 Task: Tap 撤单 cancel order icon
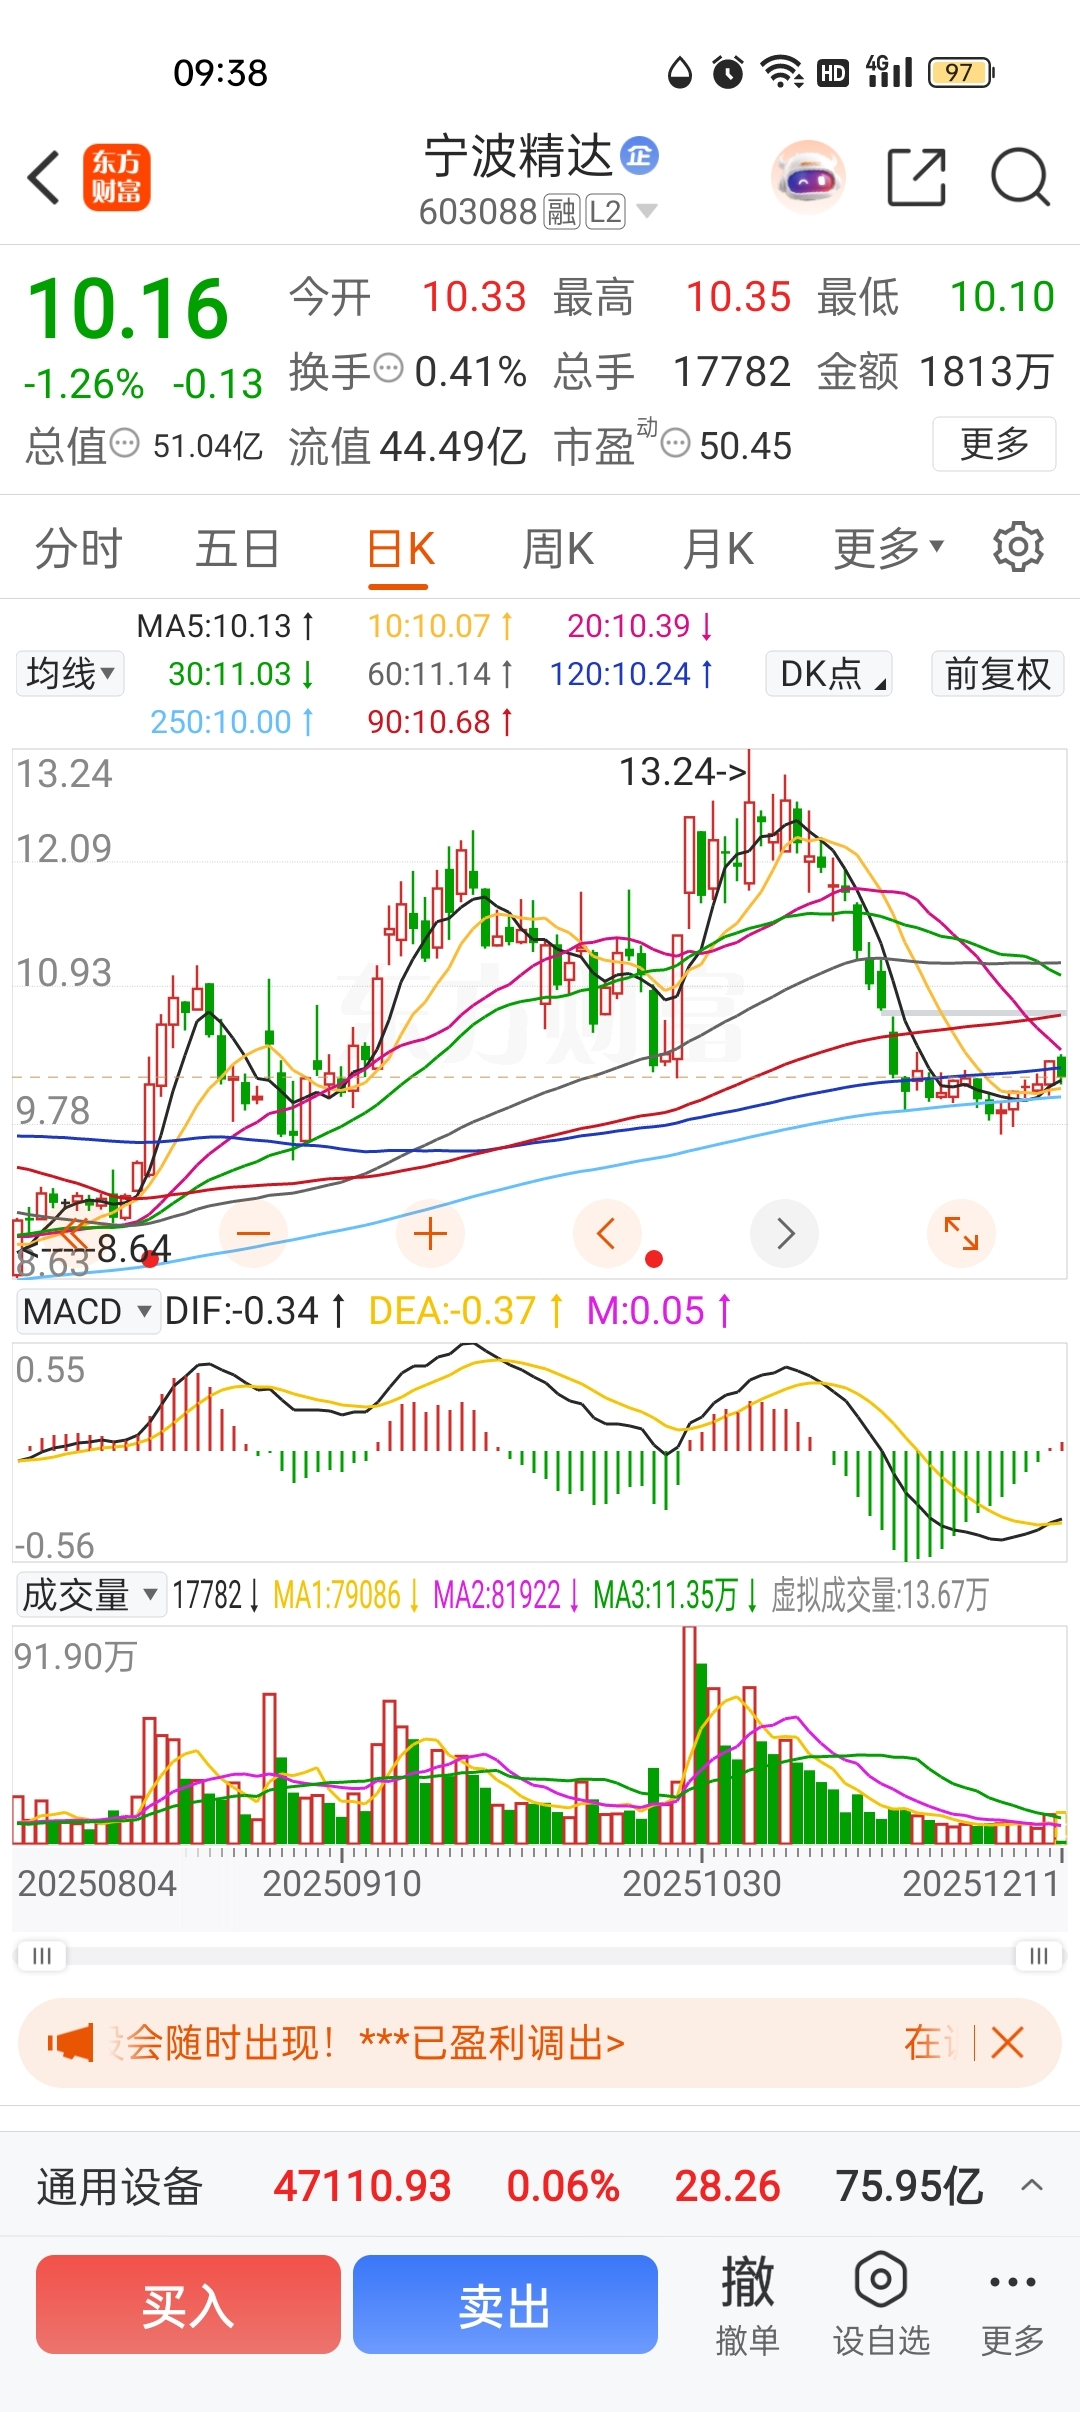tap(747, 2305)
